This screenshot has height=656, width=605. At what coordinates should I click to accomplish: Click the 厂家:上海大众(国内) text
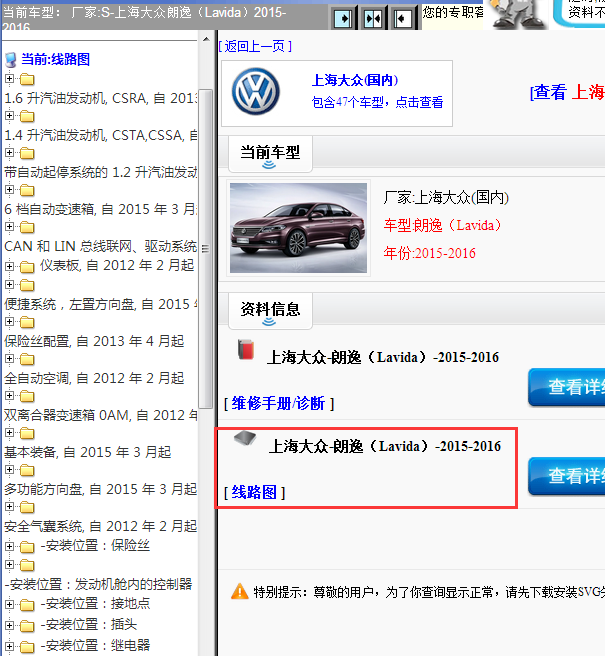(446, 197)
